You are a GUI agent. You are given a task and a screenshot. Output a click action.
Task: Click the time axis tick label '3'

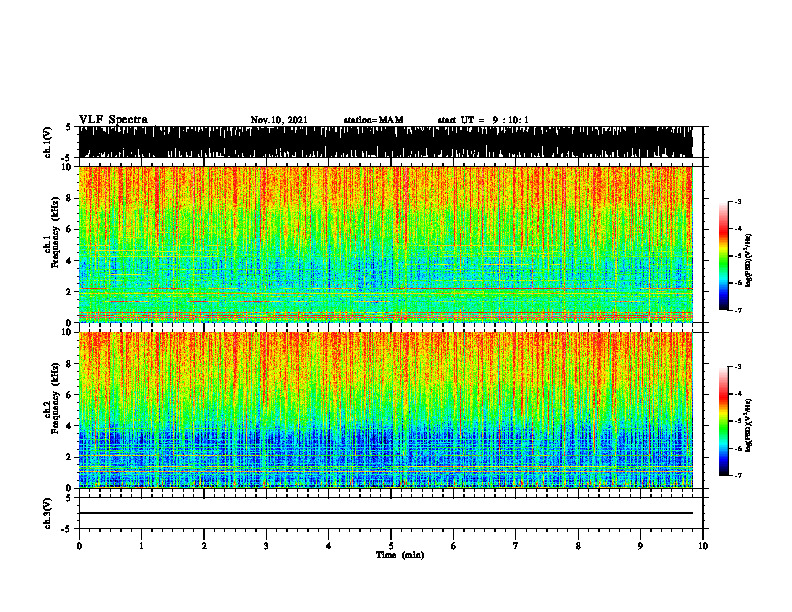click(x=266, y=546)
